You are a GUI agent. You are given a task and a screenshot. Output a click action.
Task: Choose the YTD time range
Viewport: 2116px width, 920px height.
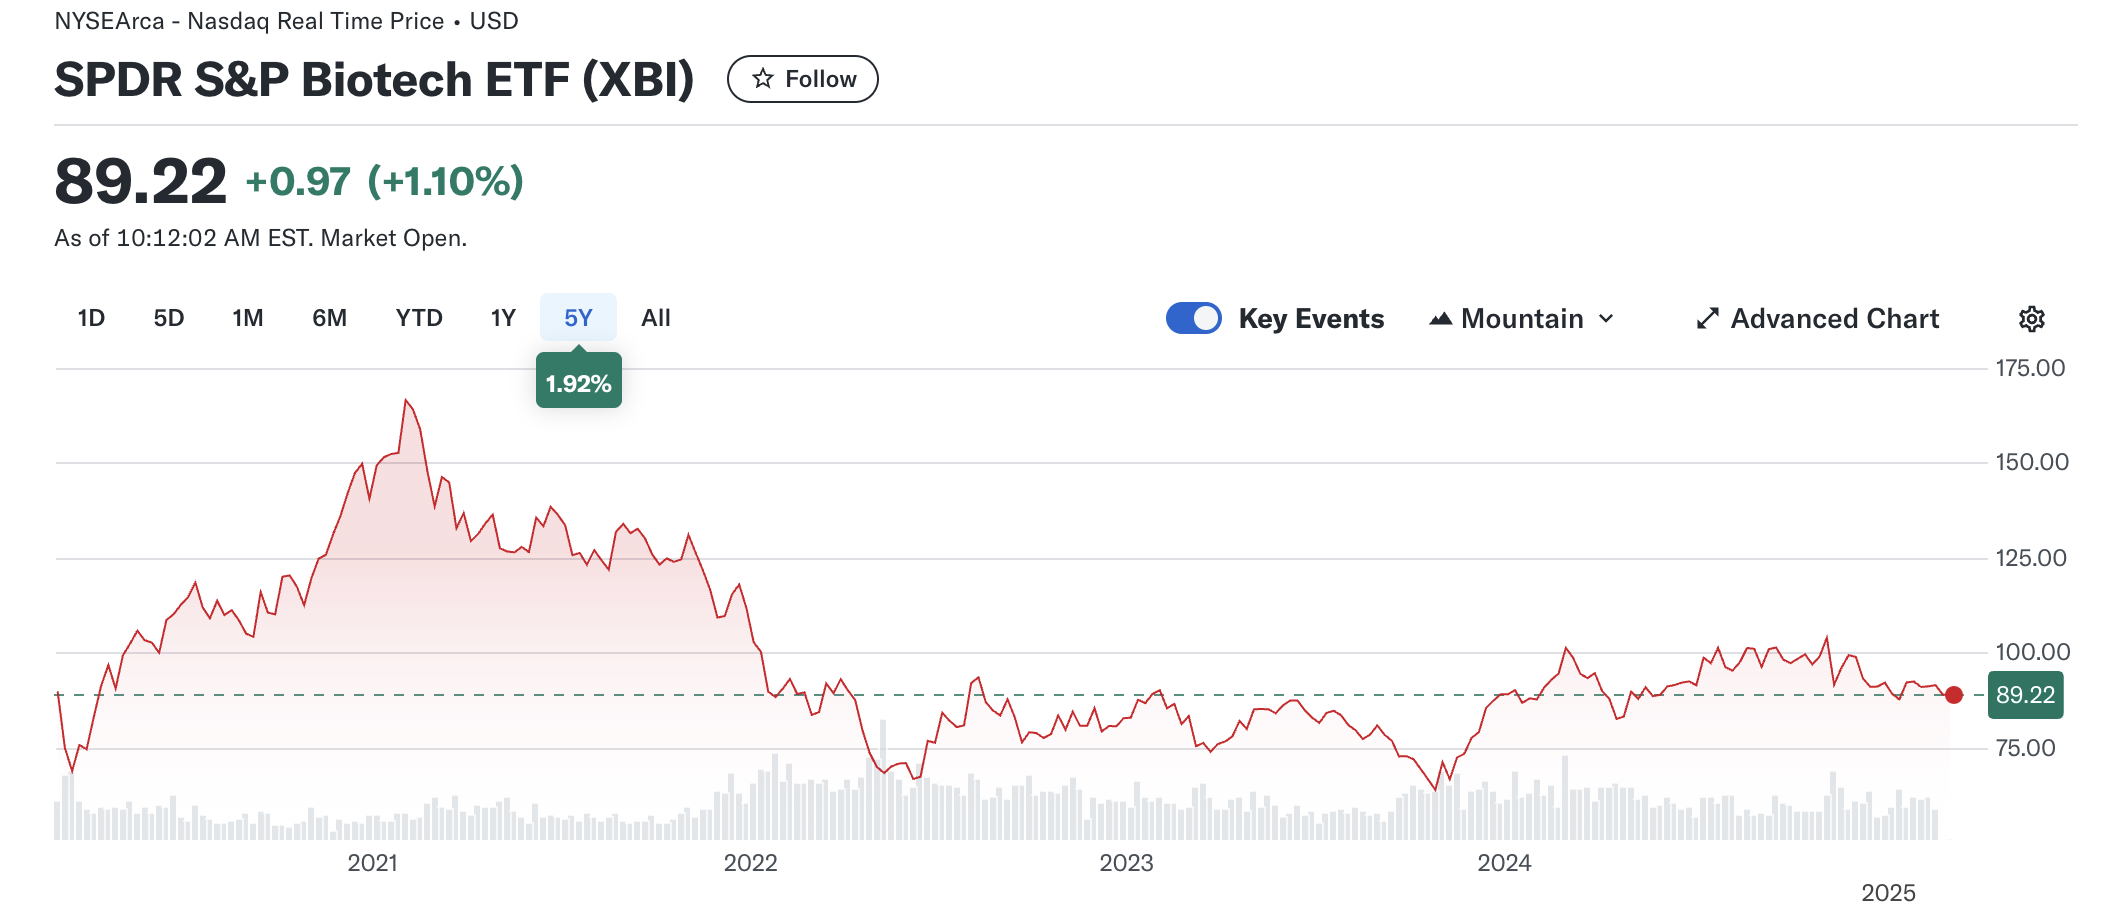419,318
